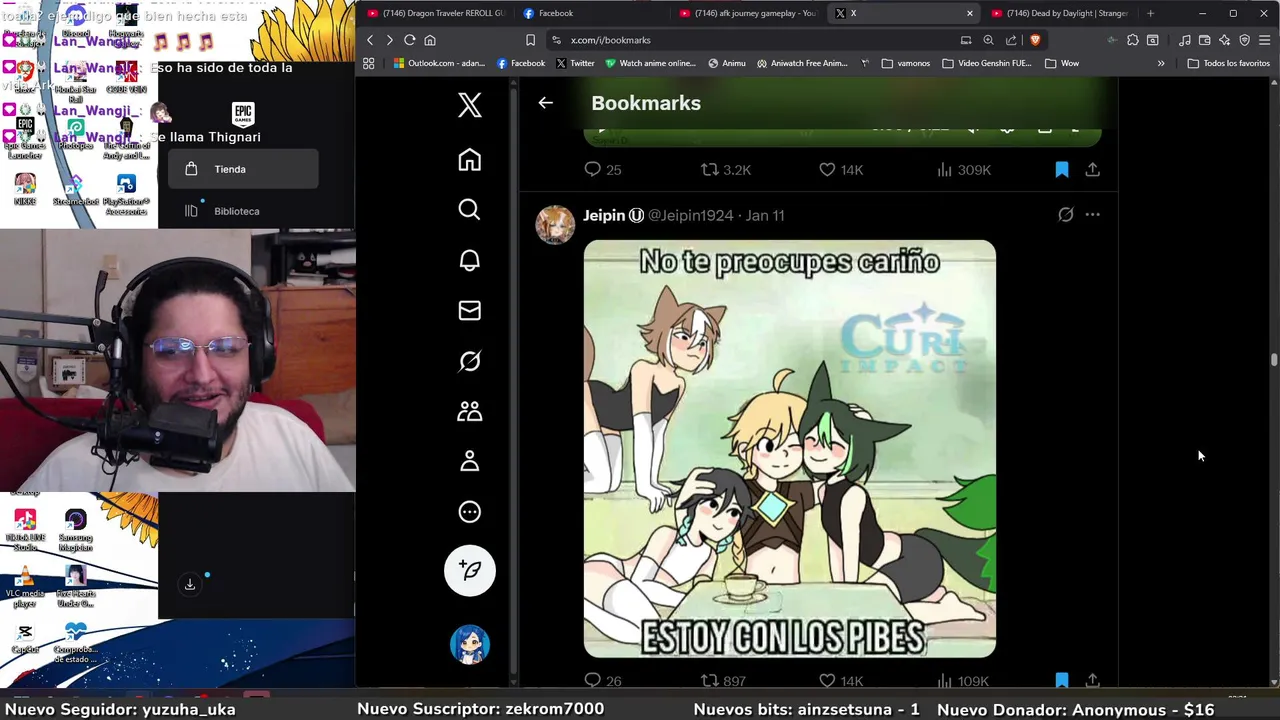Open Outlook.com bookmark

pyautogui.click(x=439, y=63)
